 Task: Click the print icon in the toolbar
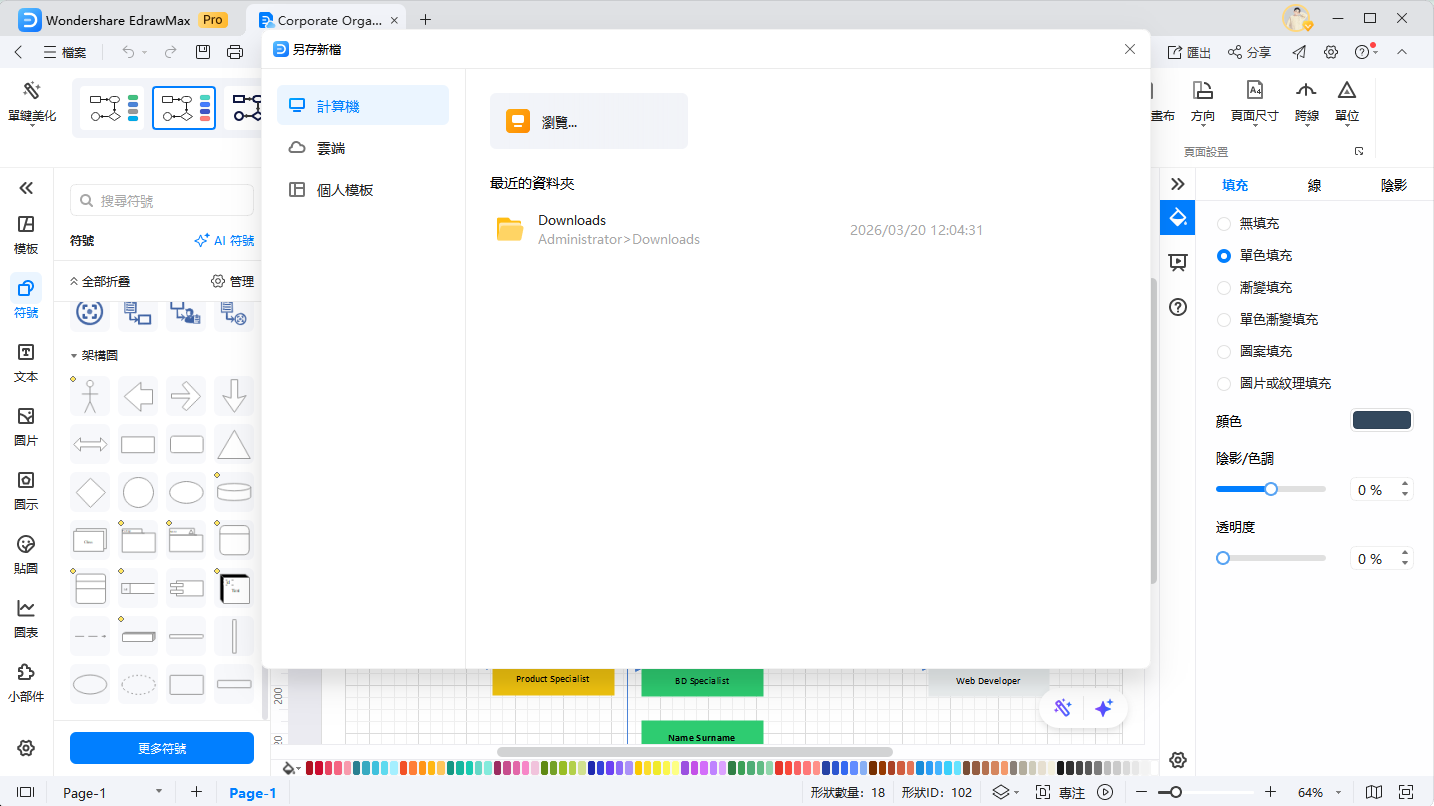[x=235, y=52]
